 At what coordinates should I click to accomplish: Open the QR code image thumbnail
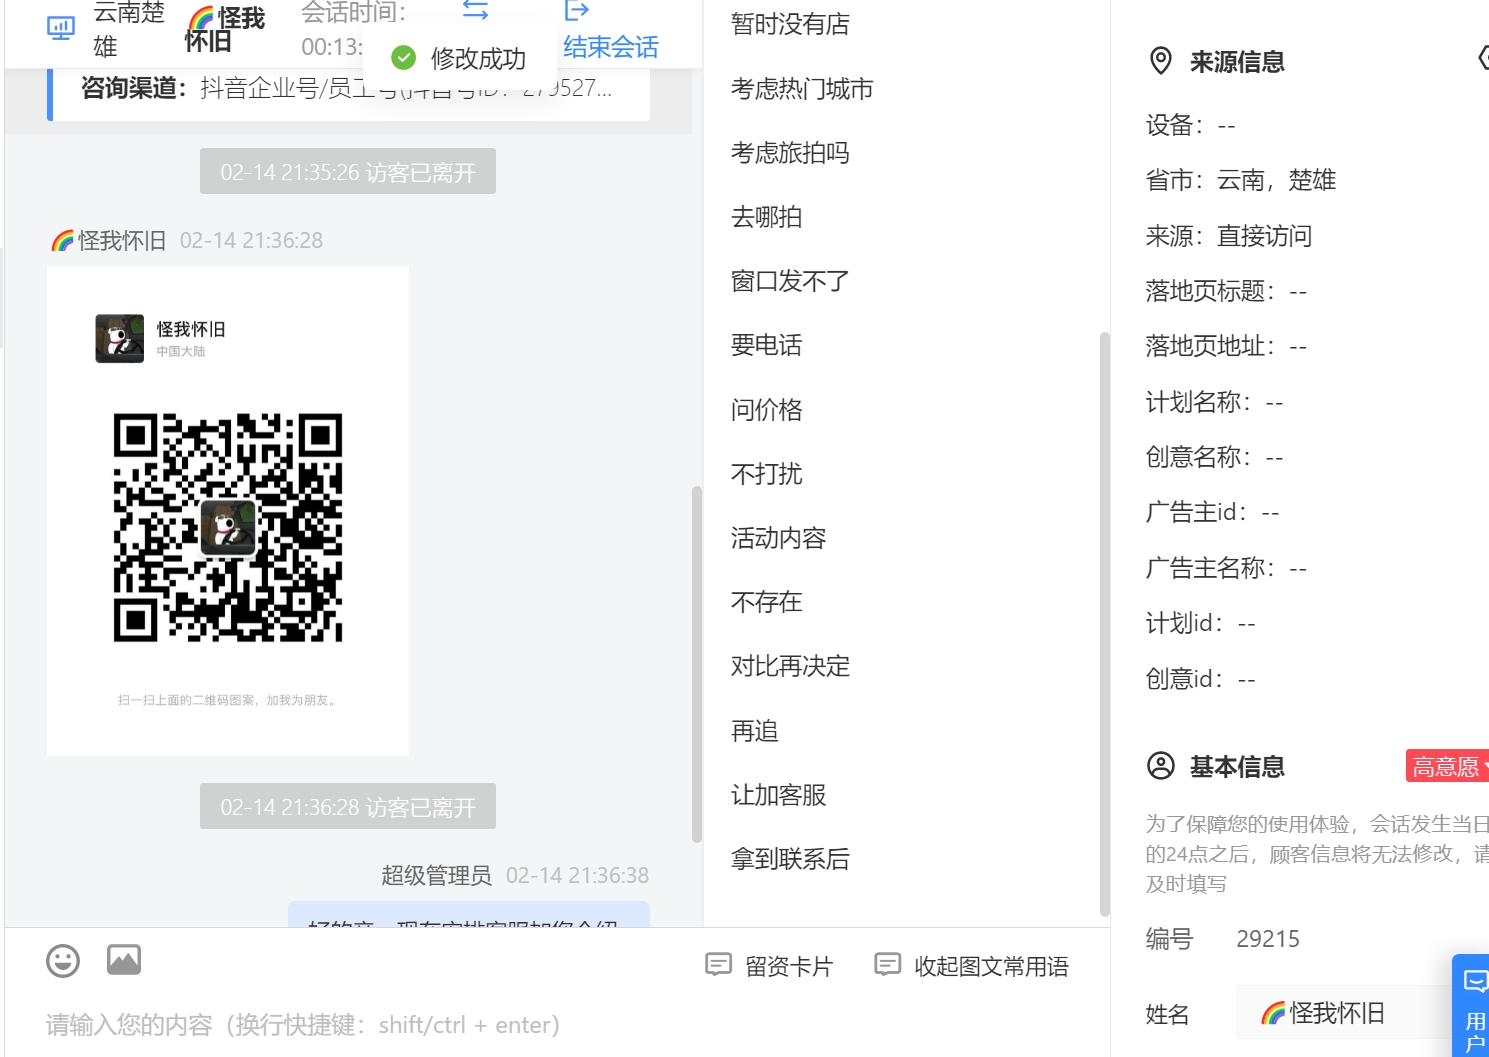click(228, 511)
